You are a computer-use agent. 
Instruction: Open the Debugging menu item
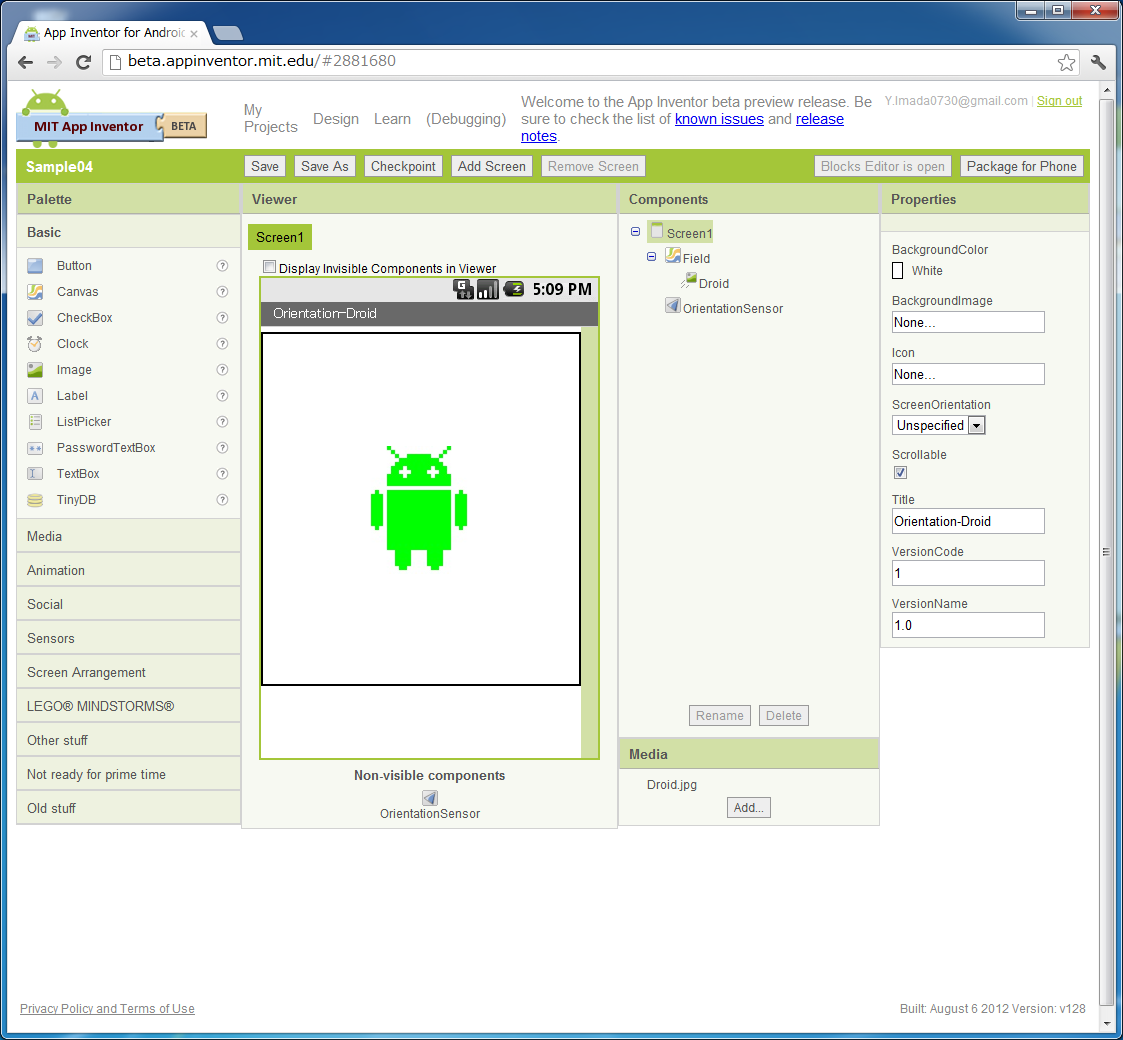[x=466, y=119]
